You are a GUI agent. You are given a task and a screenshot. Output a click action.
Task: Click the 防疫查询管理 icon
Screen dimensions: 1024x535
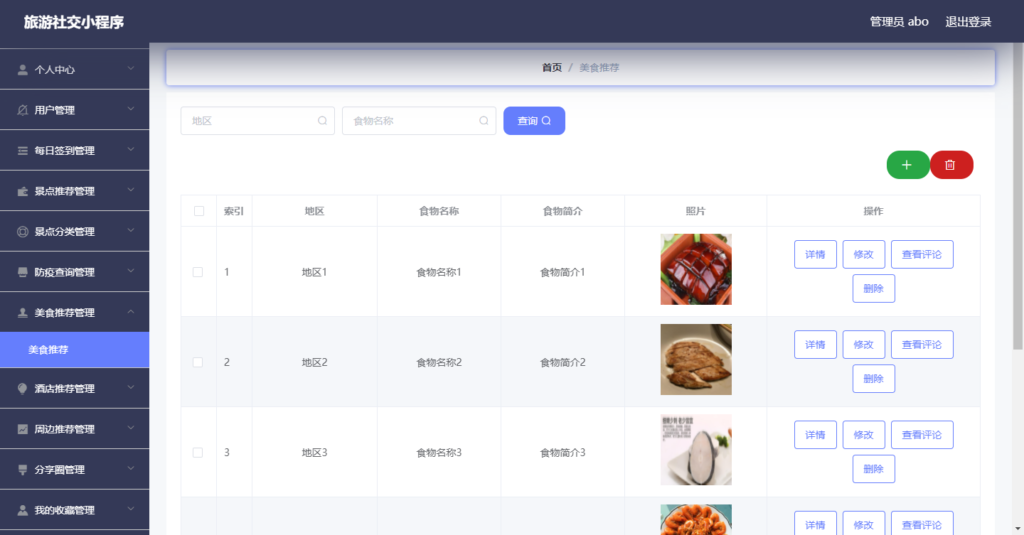(23, 272)
